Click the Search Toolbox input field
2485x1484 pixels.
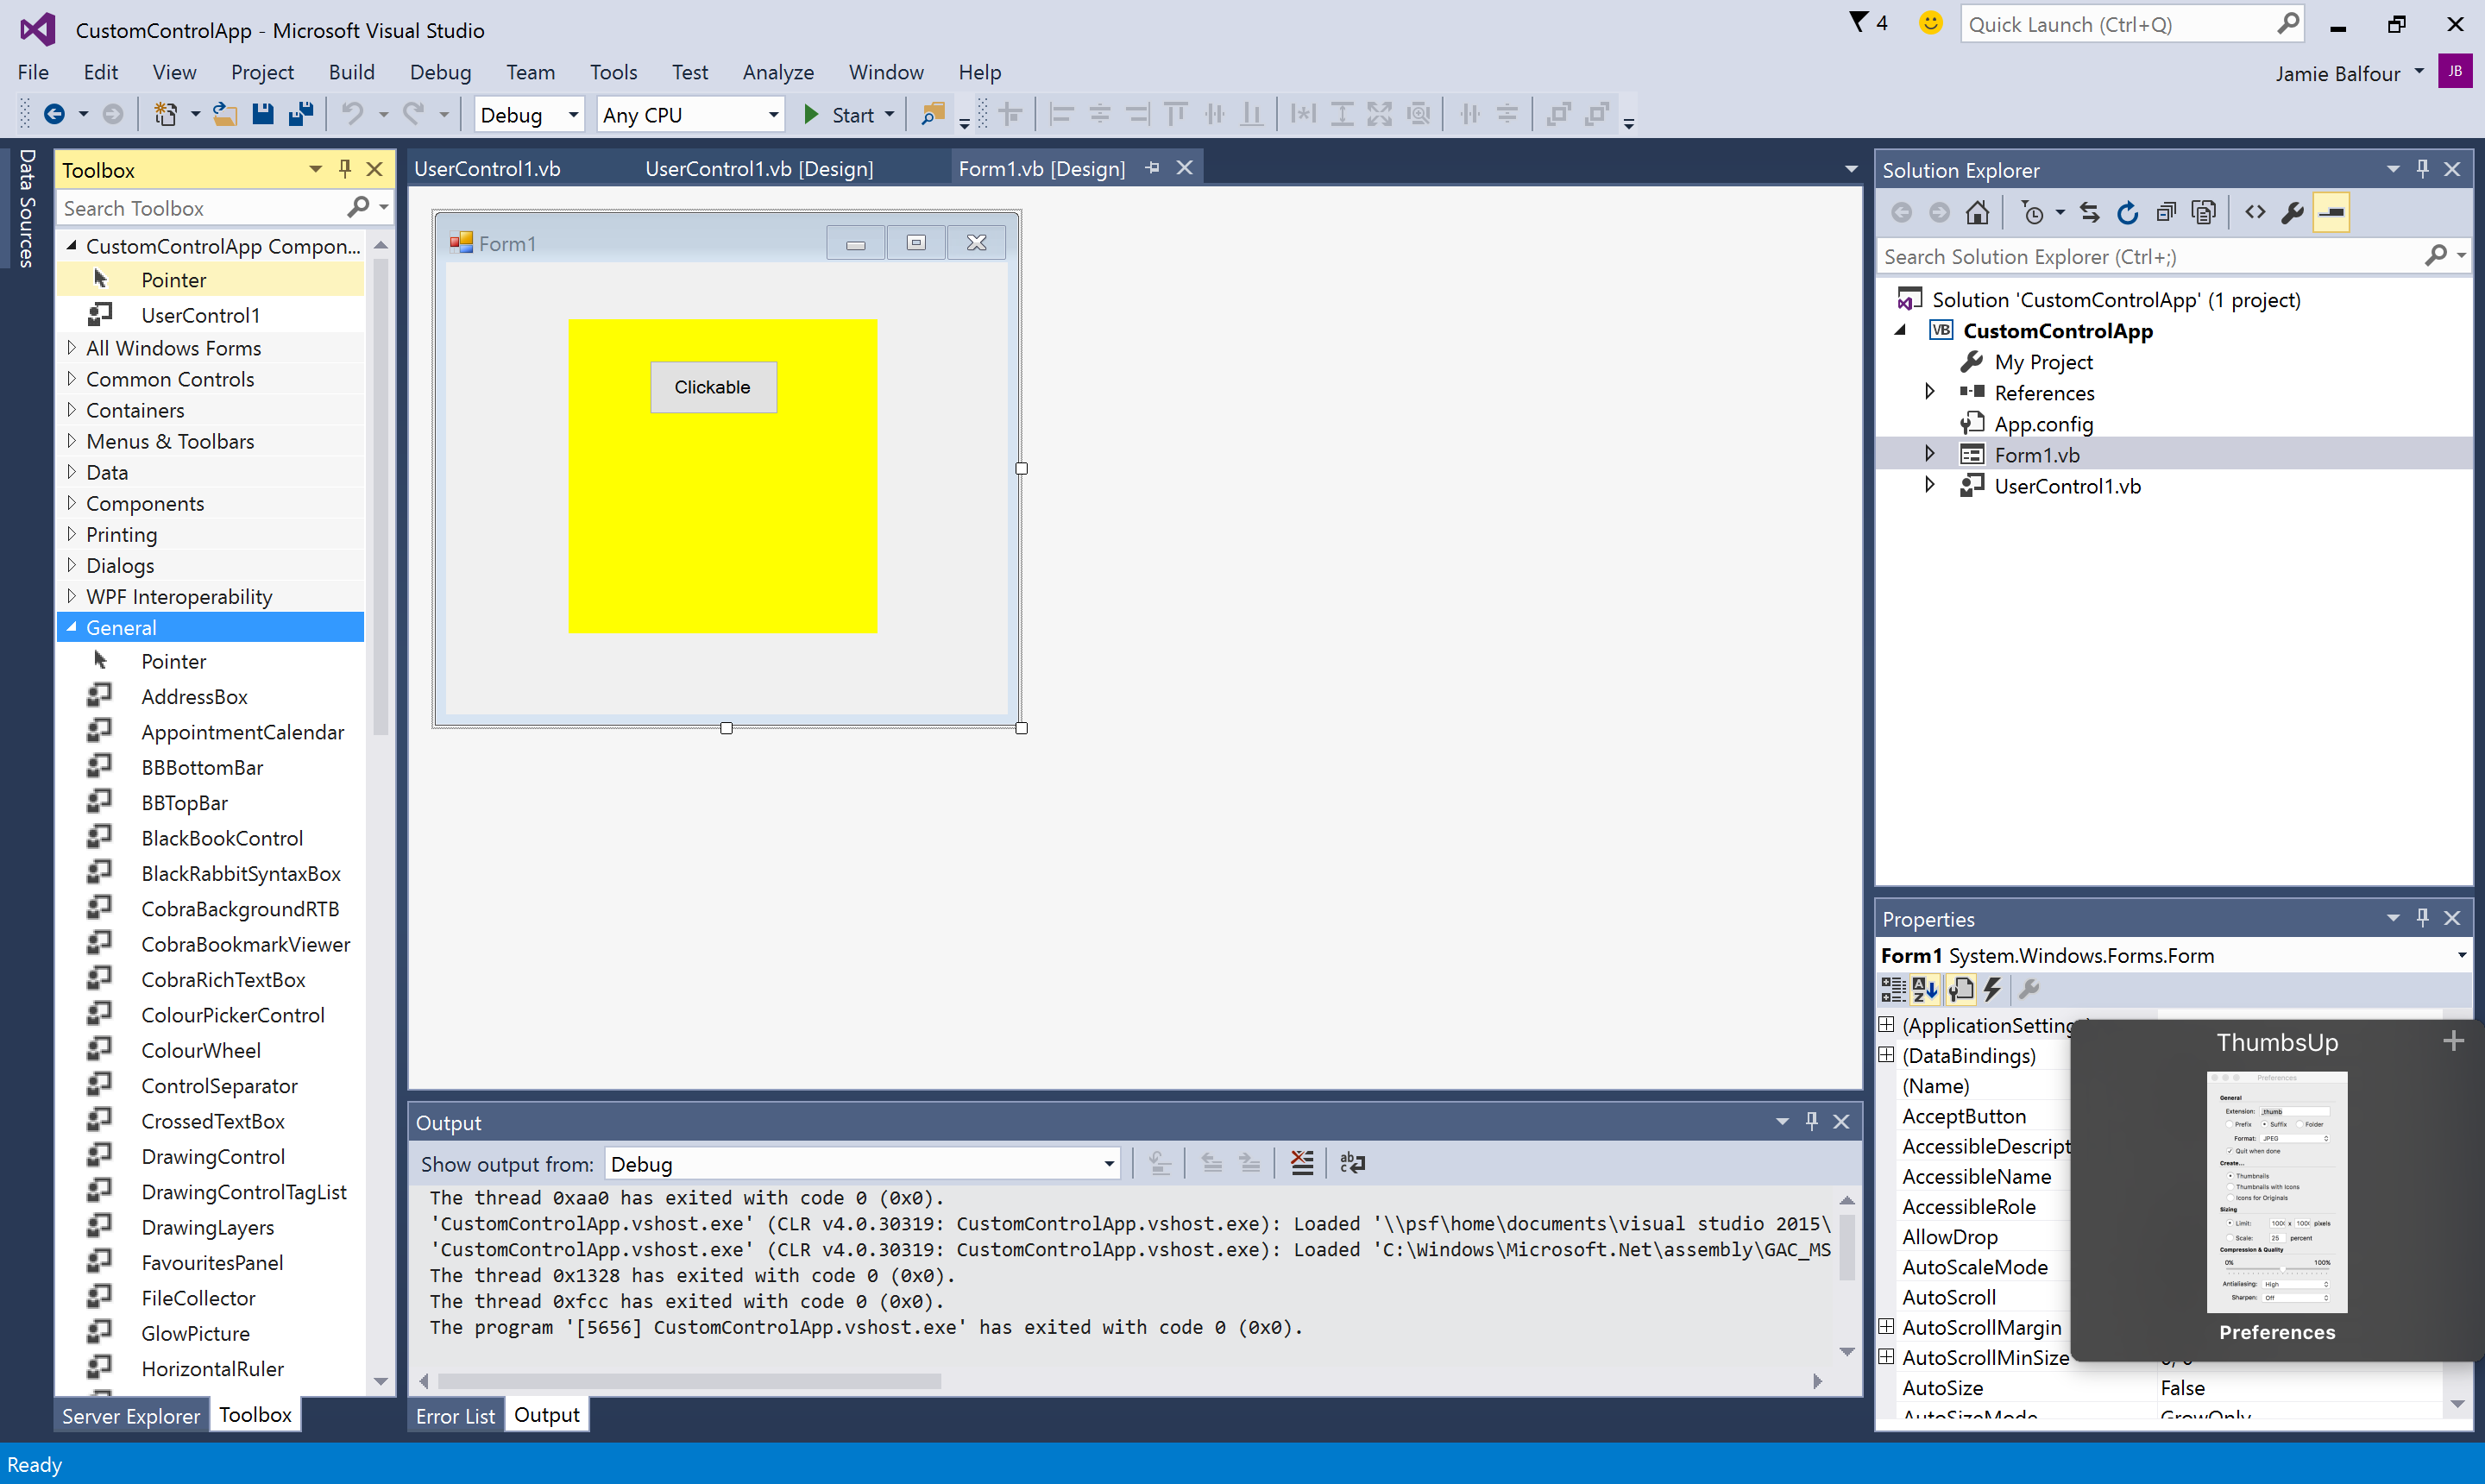click(204, 208)
